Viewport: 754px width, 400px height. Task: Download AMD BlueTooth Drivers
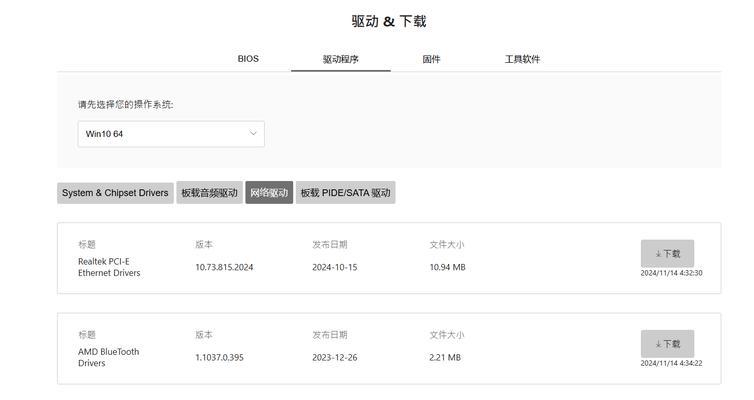[x=667, y=344]
